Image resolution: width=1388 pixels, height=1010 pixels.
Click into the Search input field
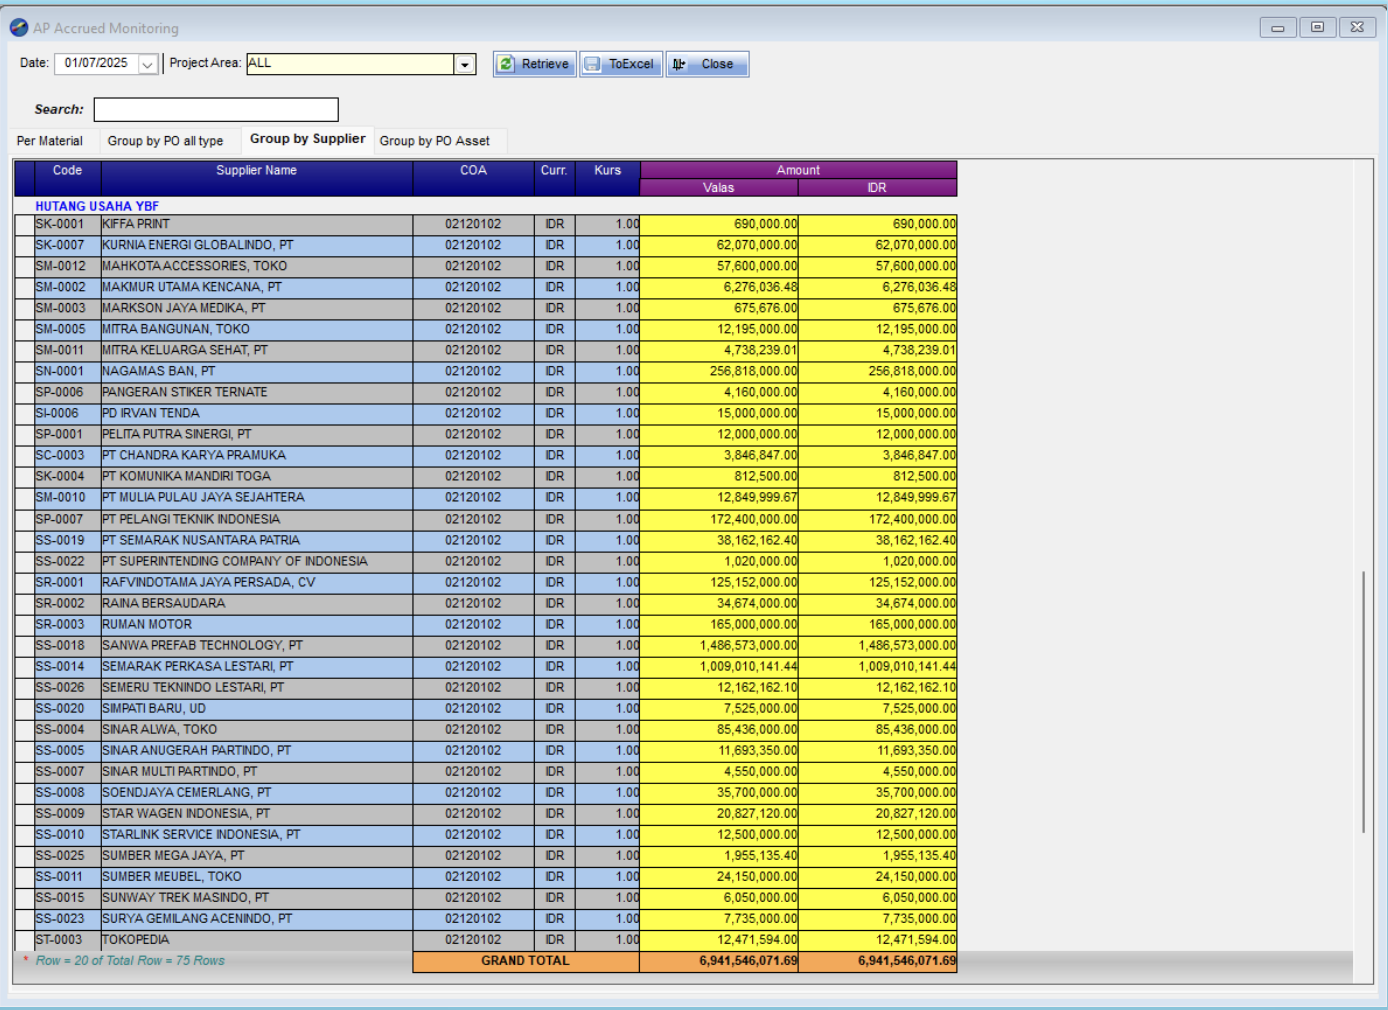[x=216, y=109]
